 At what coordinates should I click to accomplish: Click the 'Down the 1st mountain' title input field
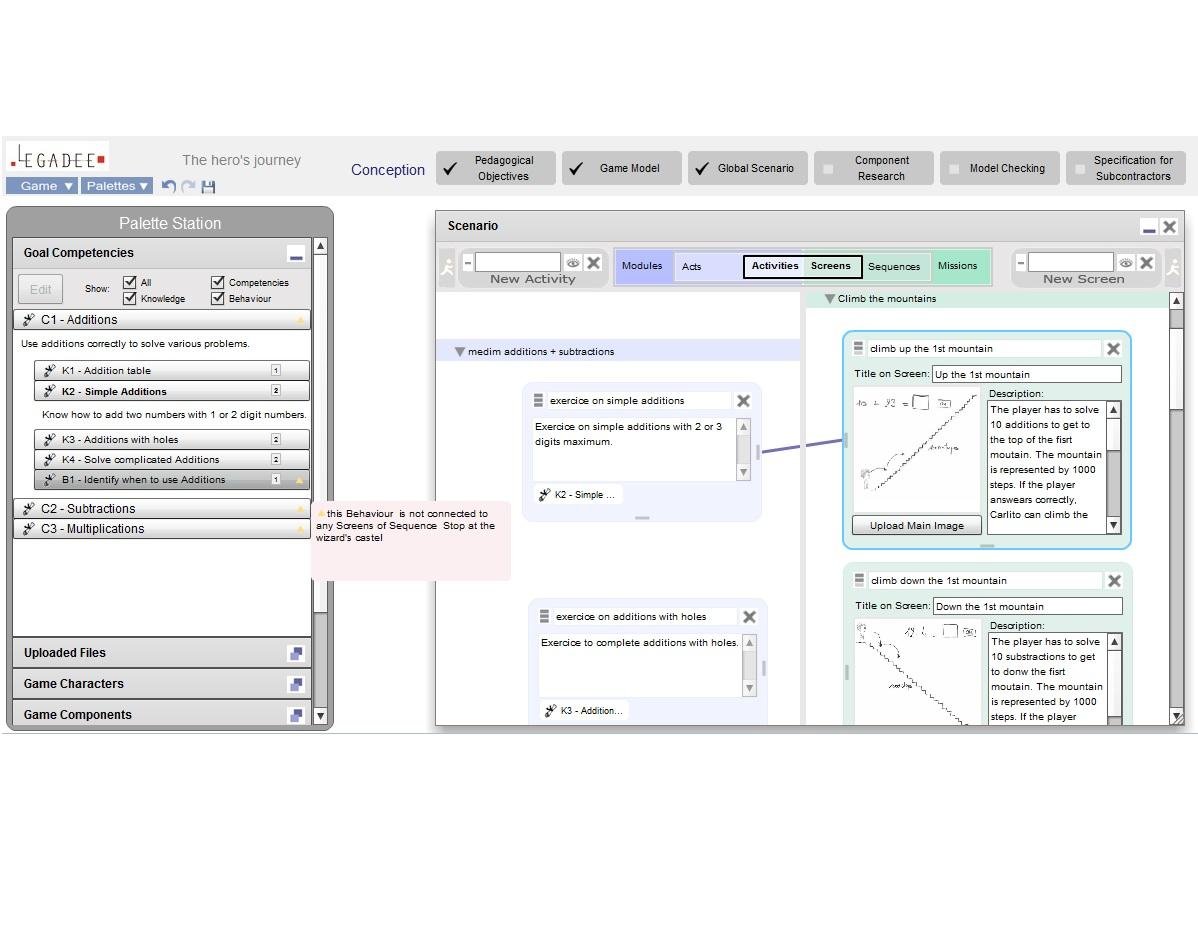click(1027, 606)
